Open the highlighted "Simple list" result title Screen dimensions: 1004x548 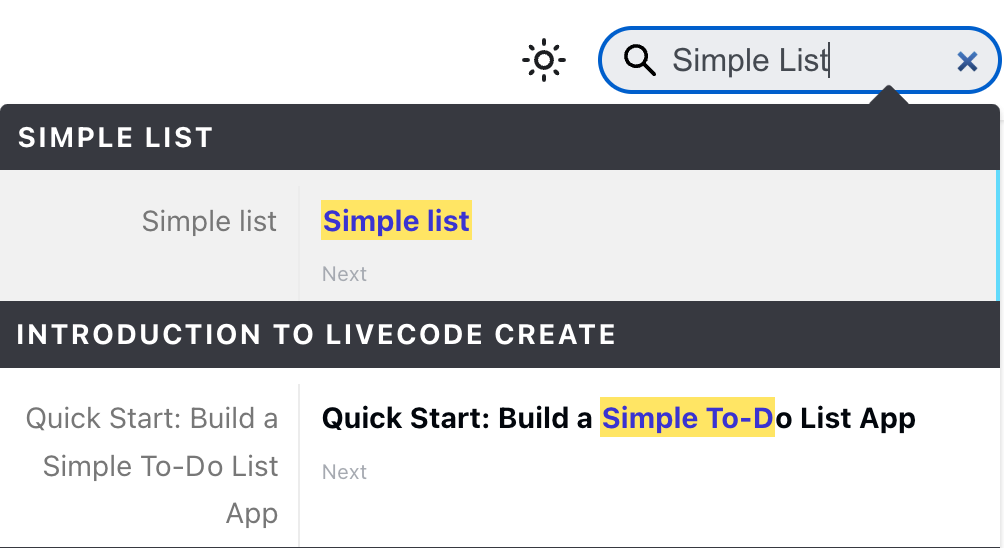(396, 221)
